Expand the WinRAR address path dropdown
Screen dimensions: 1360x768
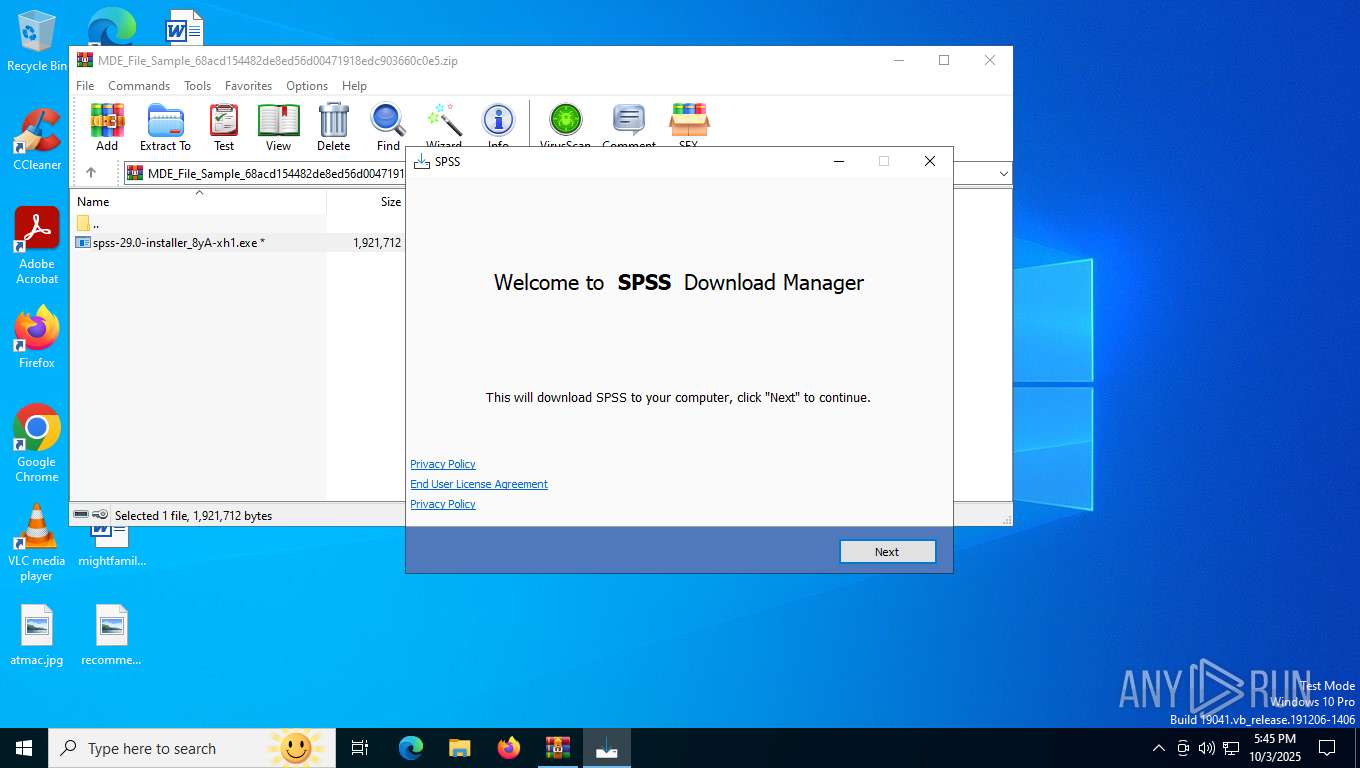(x=1003, y=174)
